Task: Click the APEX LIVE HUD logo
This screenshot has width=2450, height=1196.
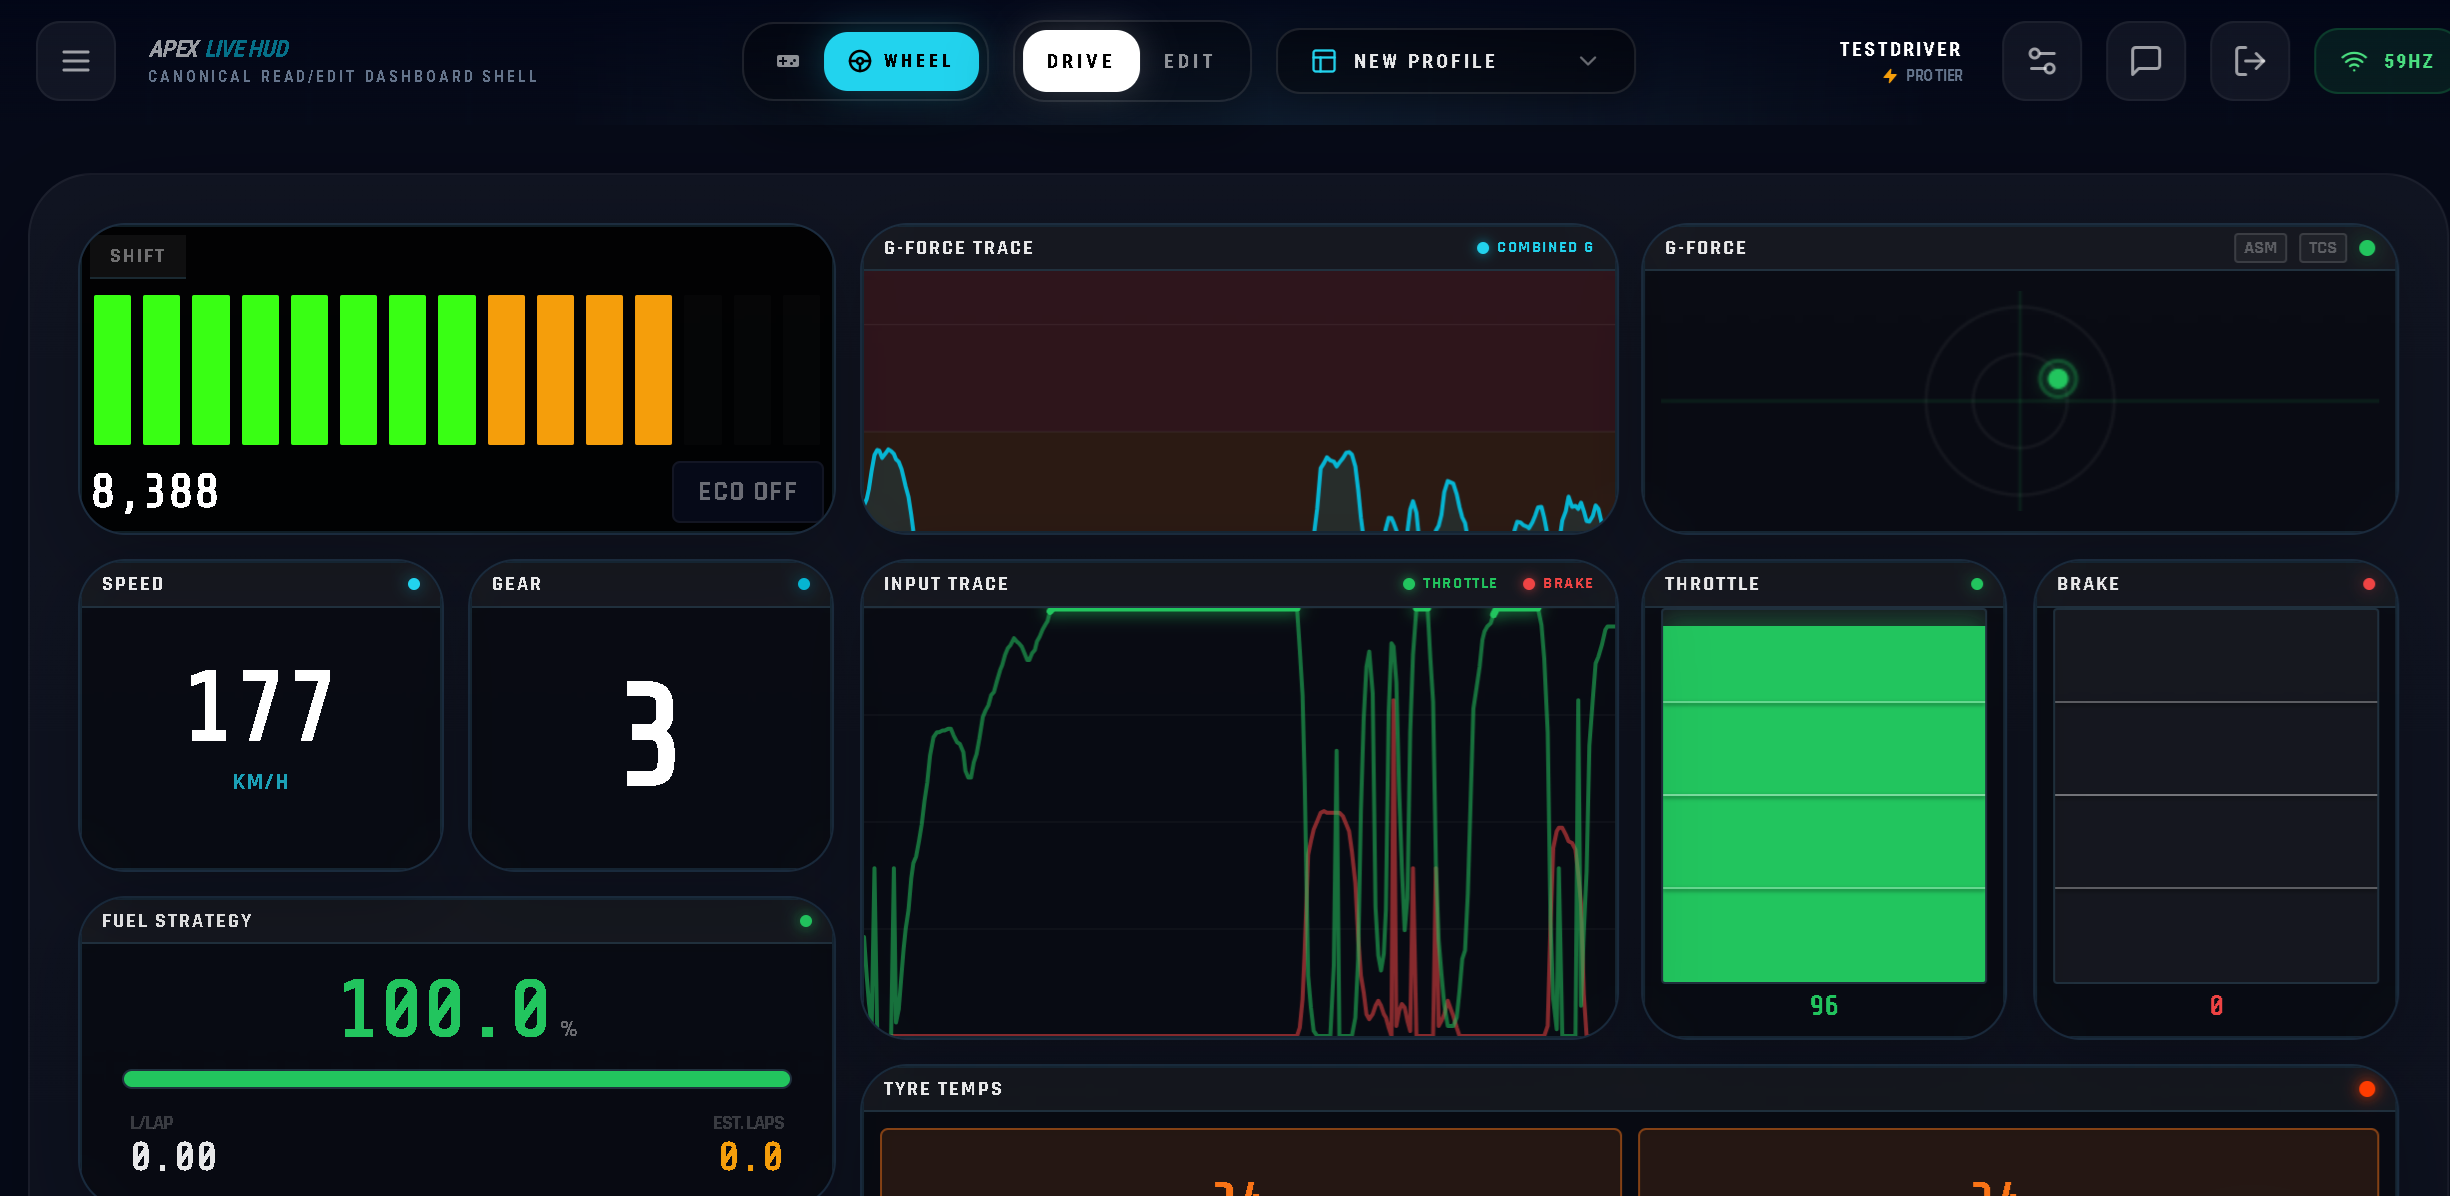Action: pyautogui.click(x=219, y=49)
